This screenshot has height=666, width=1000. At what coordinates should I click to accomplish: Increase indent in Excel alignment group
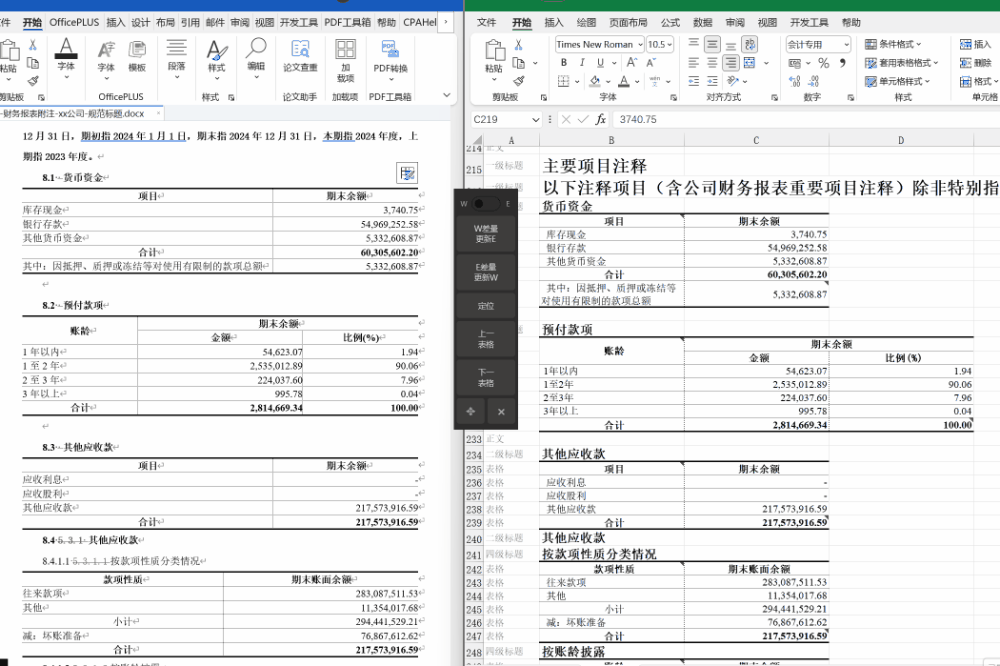click(712, 81)
